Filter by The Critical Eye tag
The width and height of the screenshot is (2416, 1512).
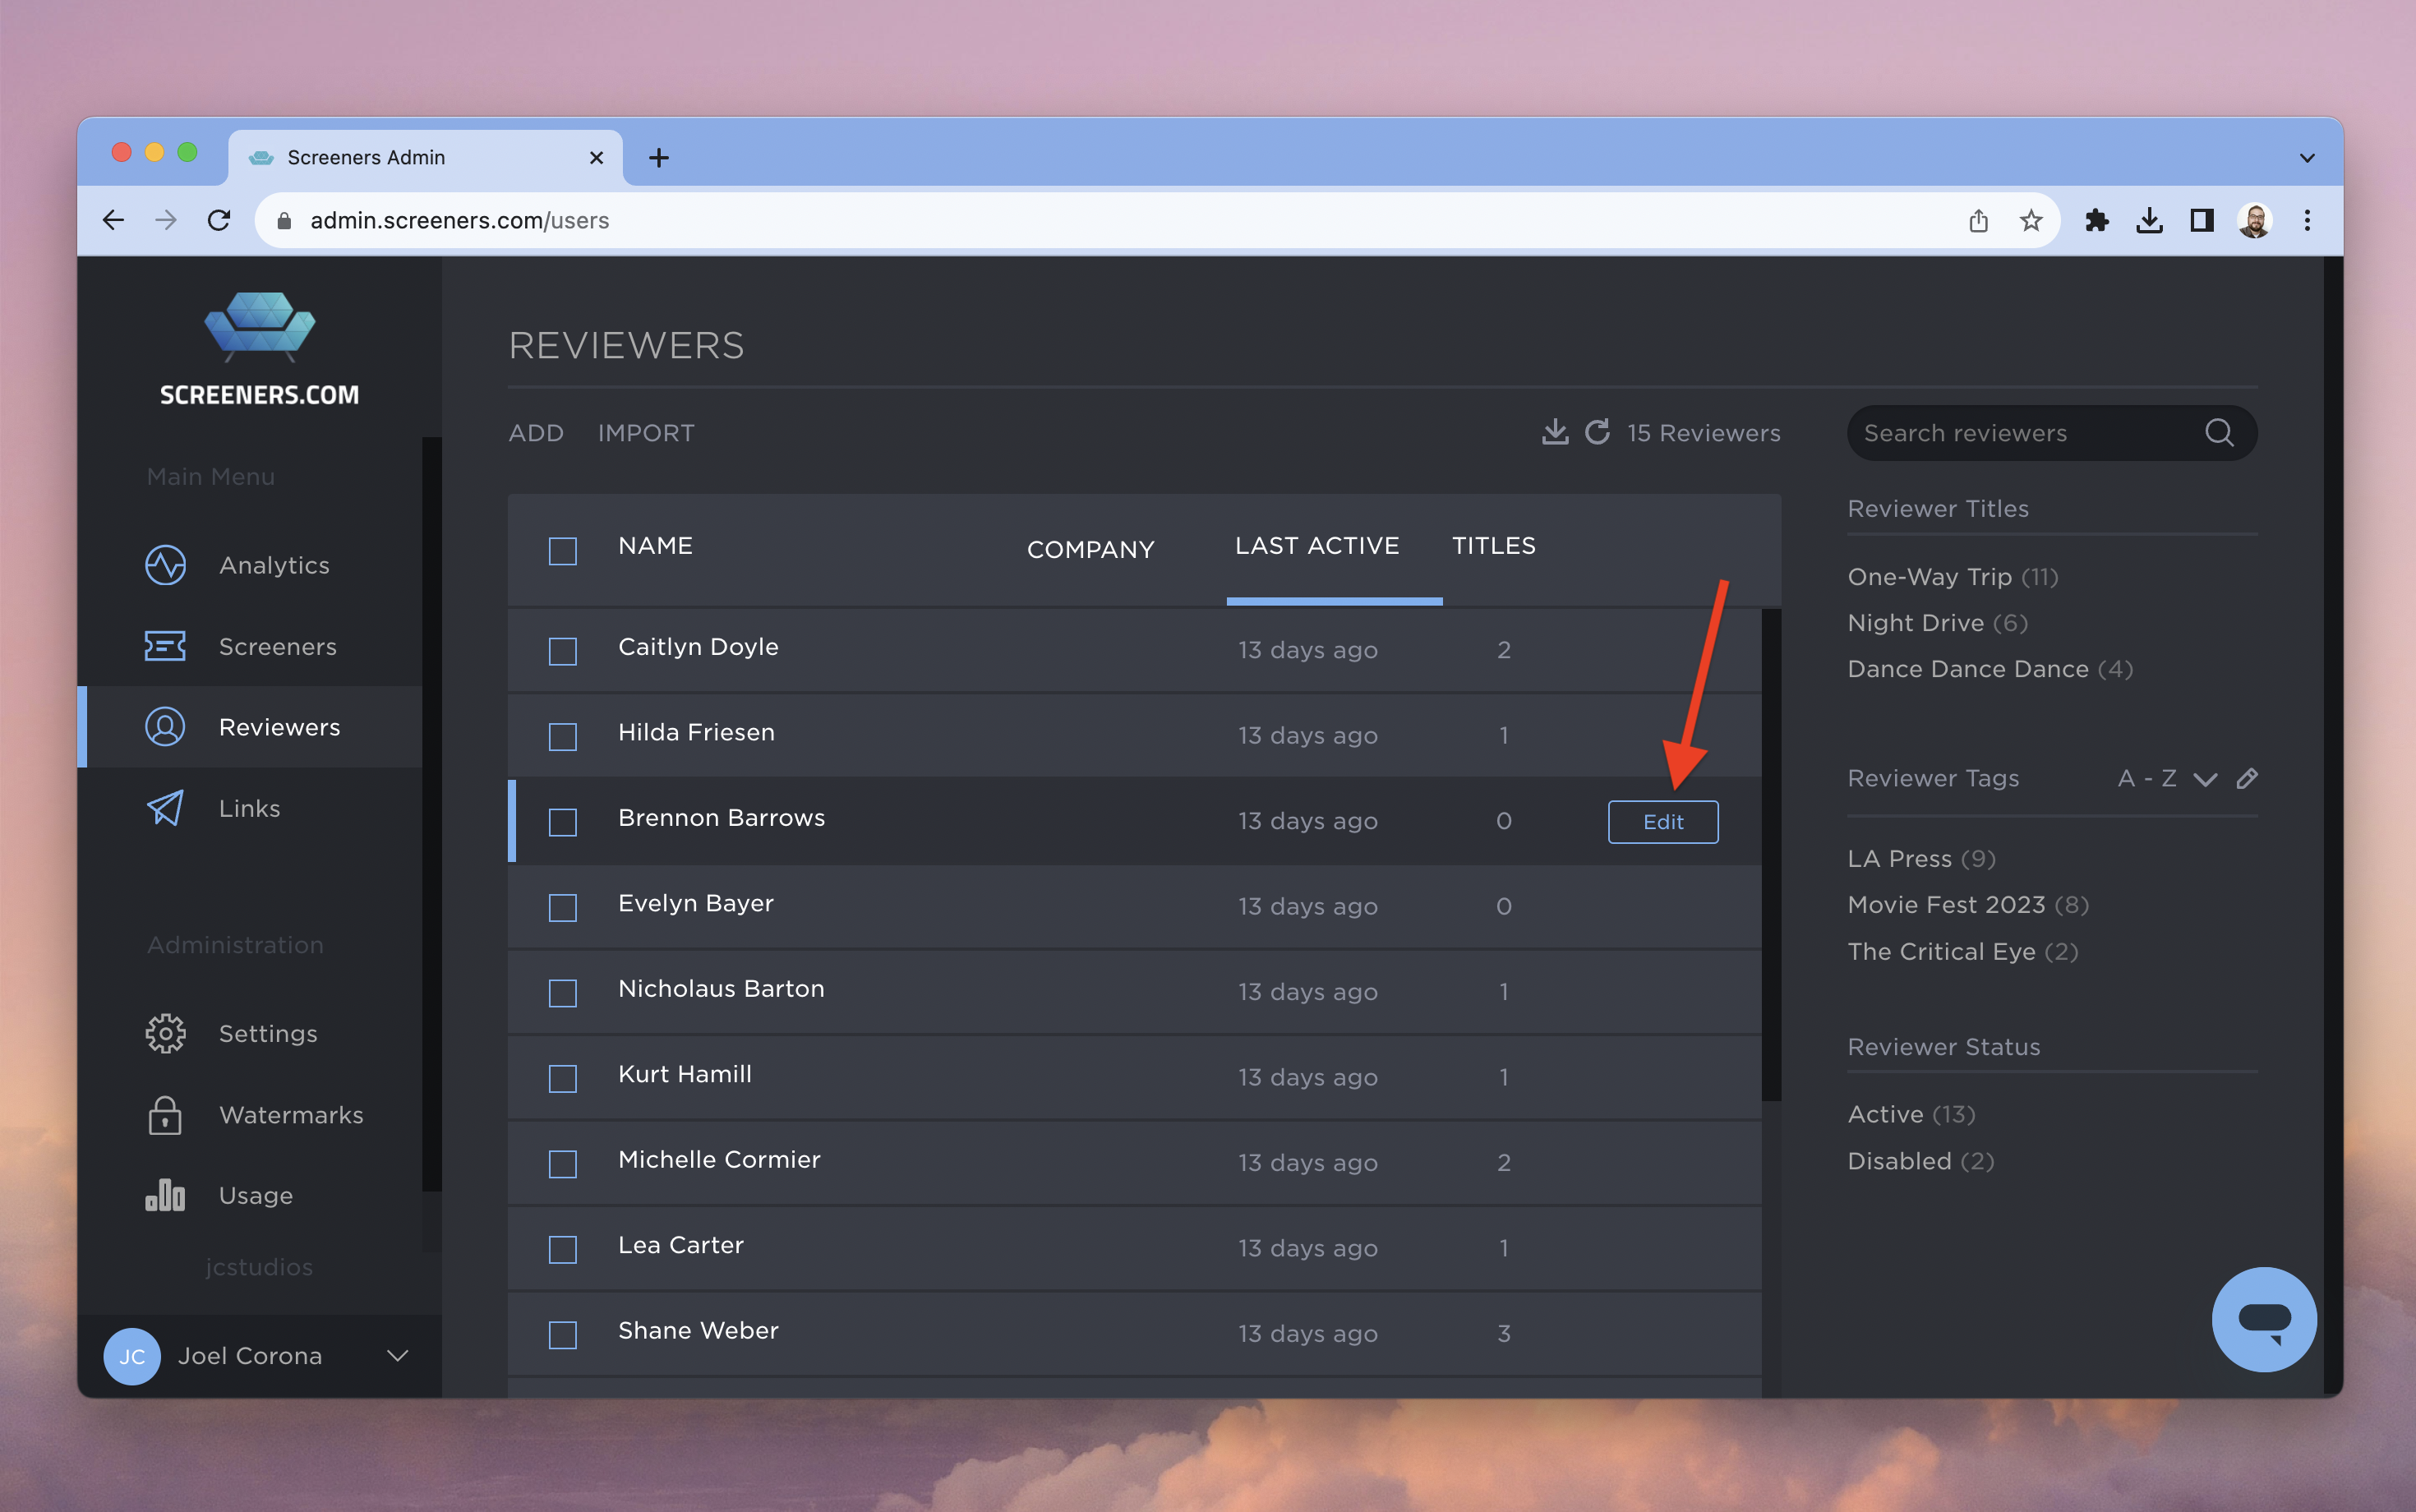coord(1962,952)
